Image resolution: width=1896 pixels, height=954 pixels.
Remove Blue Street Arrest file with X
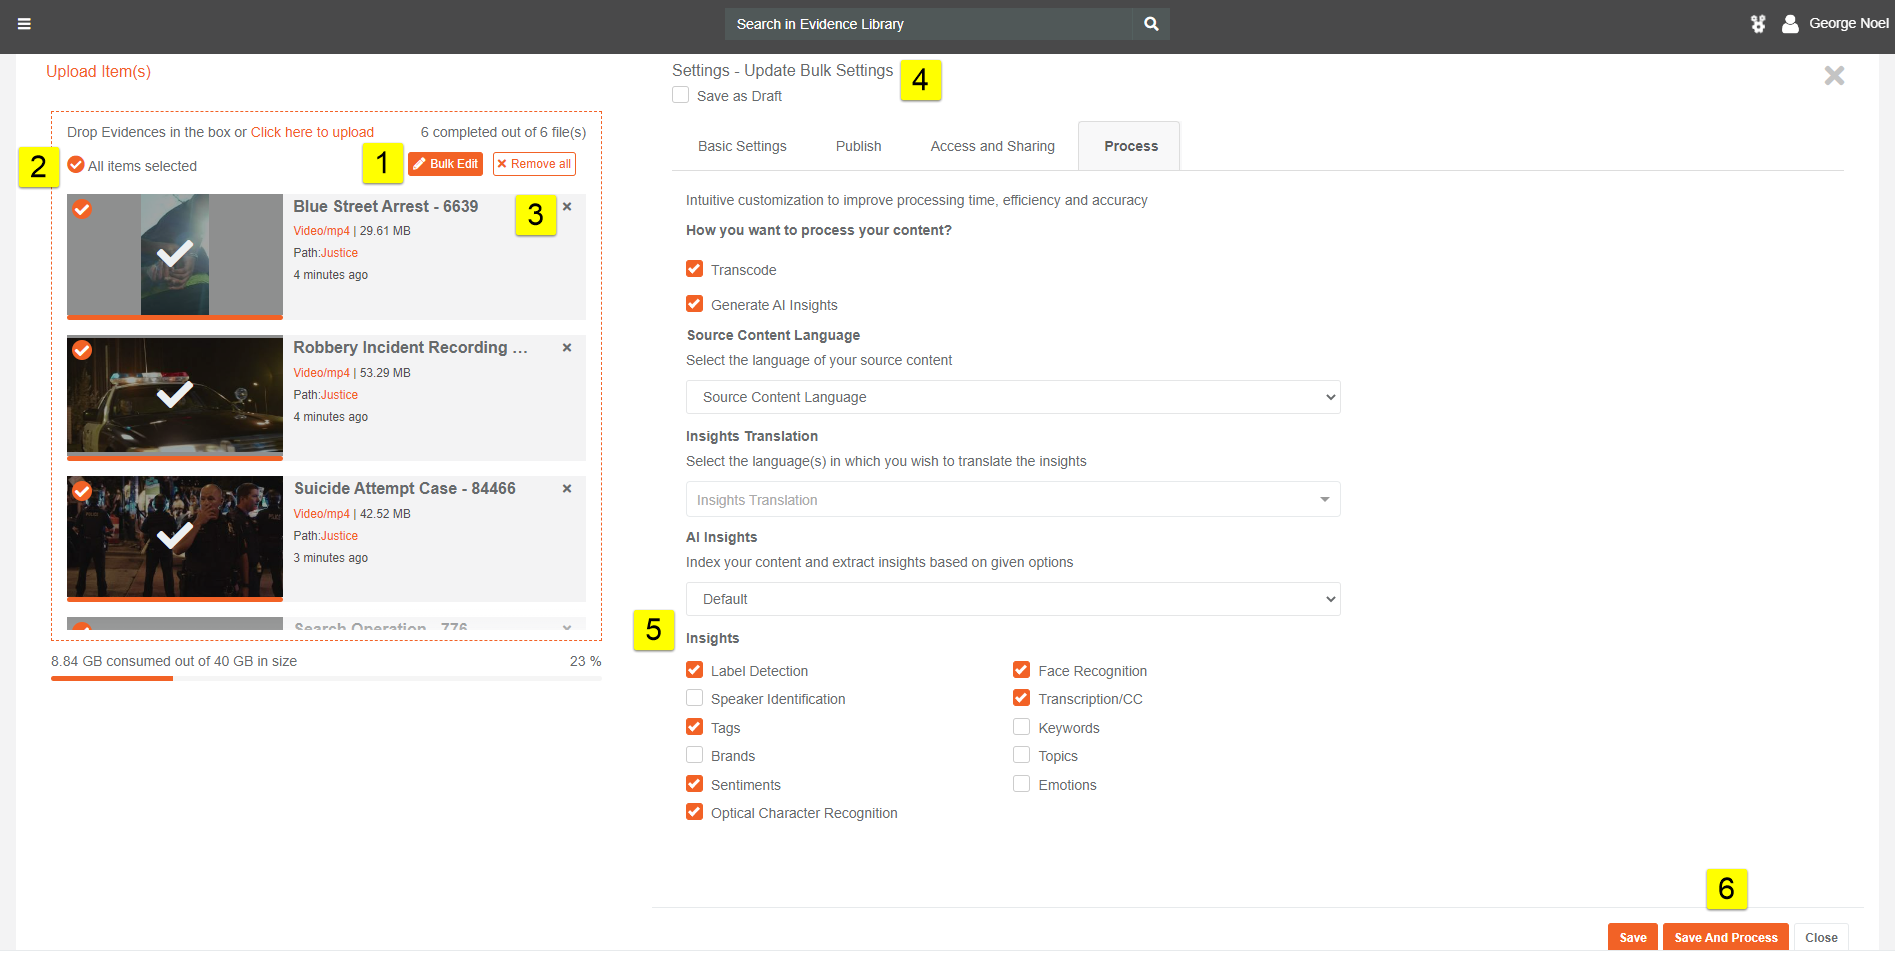pos(567,207)
